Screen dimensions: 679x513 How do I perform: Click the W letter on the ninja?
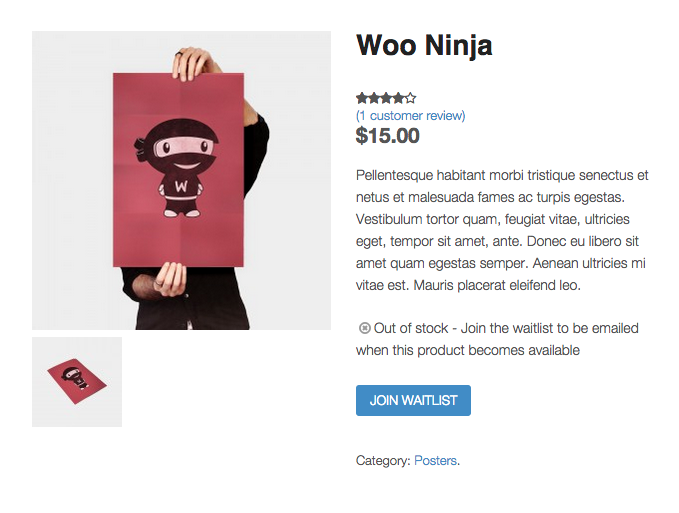[x=180, y=187]
